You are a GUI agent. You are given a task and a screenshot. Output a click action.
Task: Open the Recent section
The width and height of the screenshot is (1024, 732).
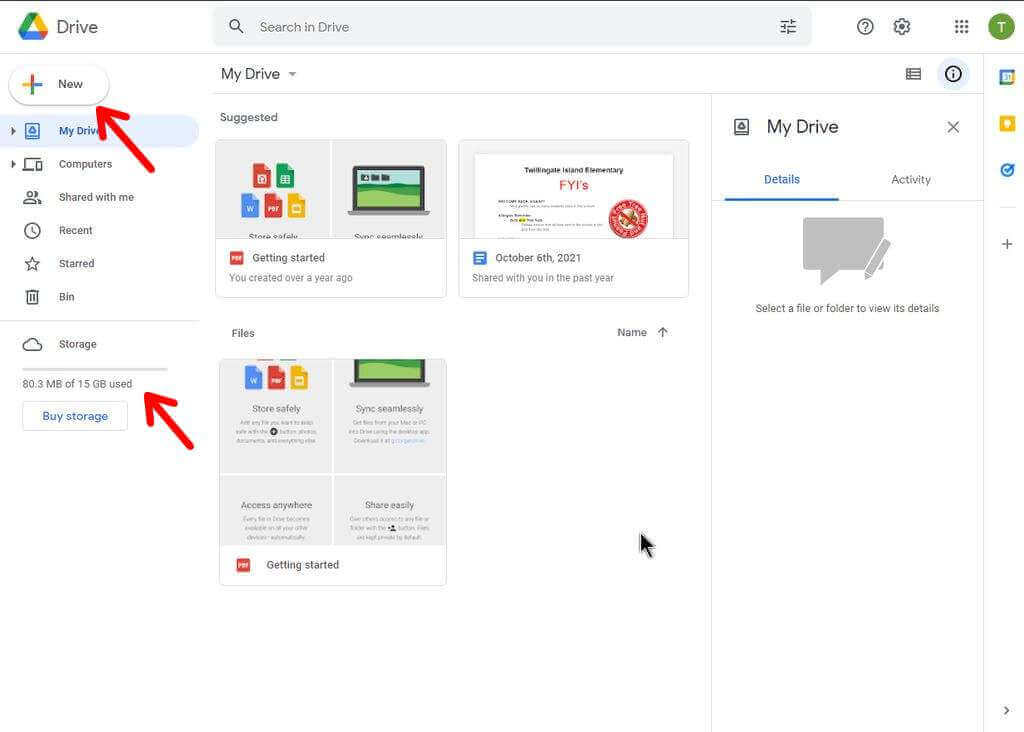pos(99,231)
